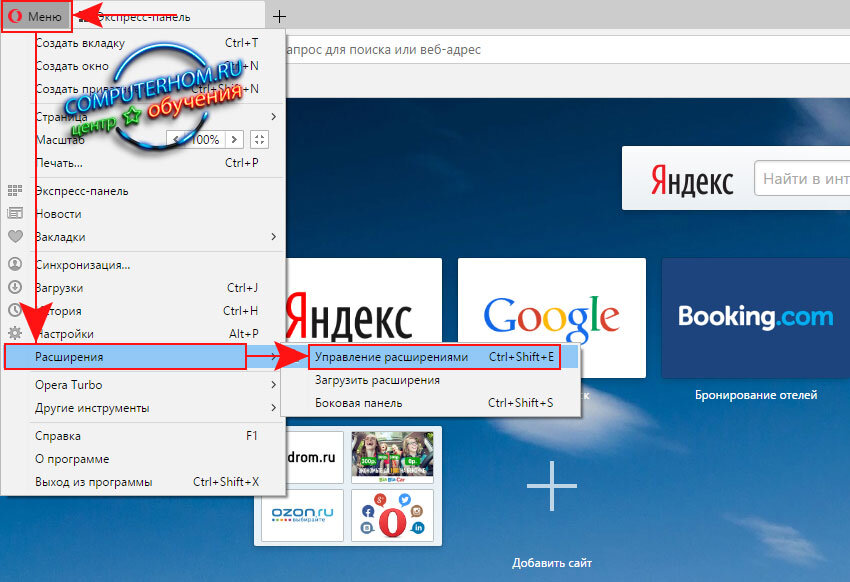Viewport: 850px width, 582px height.
Task: Toggle fullscreen icon next to zoom
Action: [260, 140]
